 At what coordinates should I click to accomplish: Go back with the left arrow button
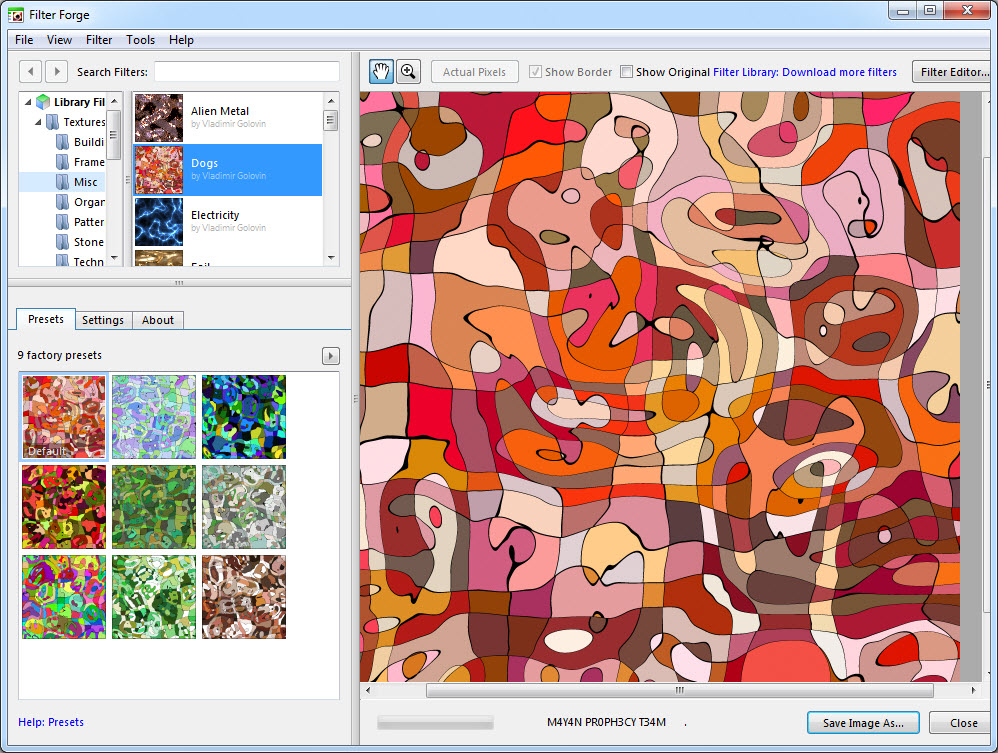31,71
